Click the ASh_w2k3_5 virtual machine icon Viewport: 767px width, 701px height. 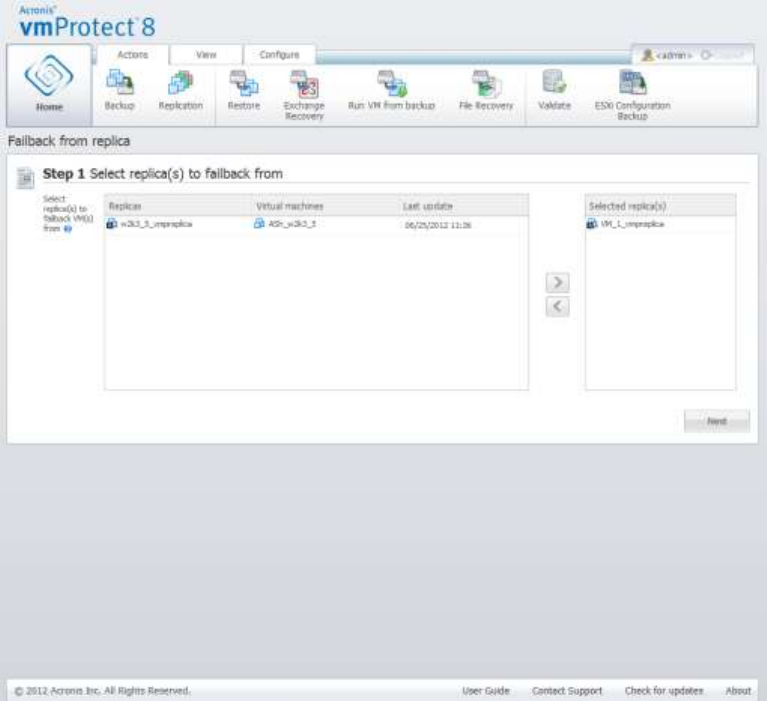coord(259,224)
